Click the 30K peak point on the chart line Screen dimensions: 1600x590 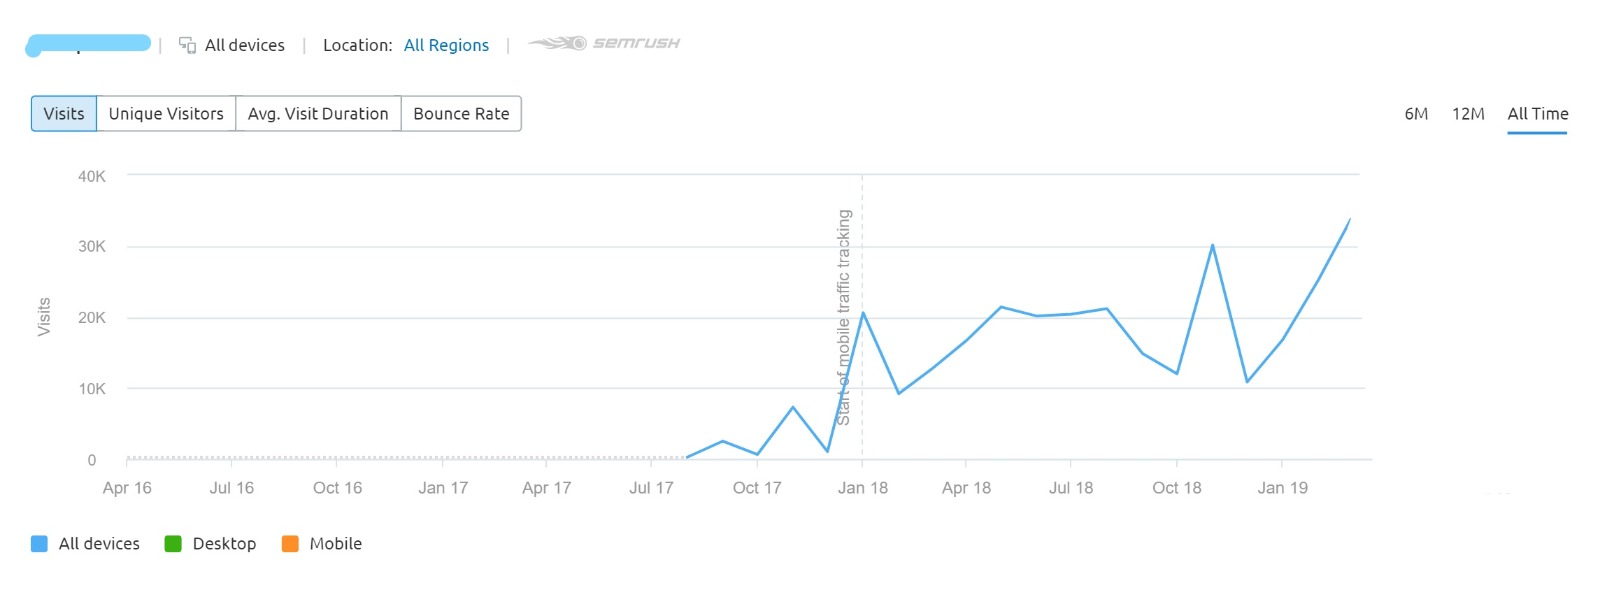[1212, 245]
